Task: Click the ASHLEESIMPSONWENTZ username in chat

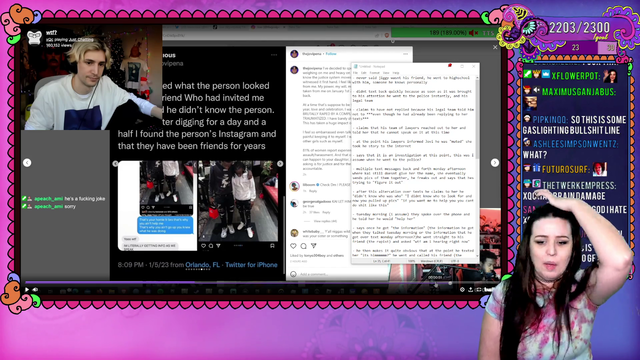Action: coord(576,144)
